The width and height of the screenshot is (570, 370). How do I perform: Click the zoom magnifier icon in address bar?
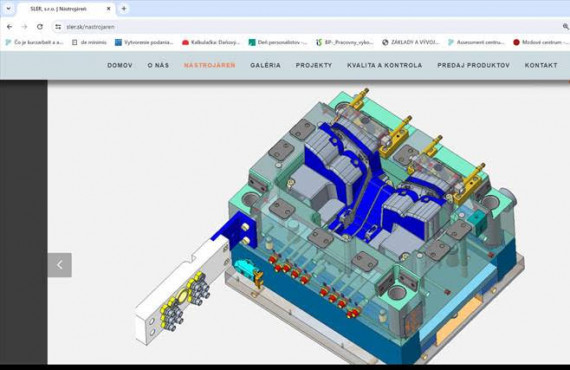click(566, 27)
